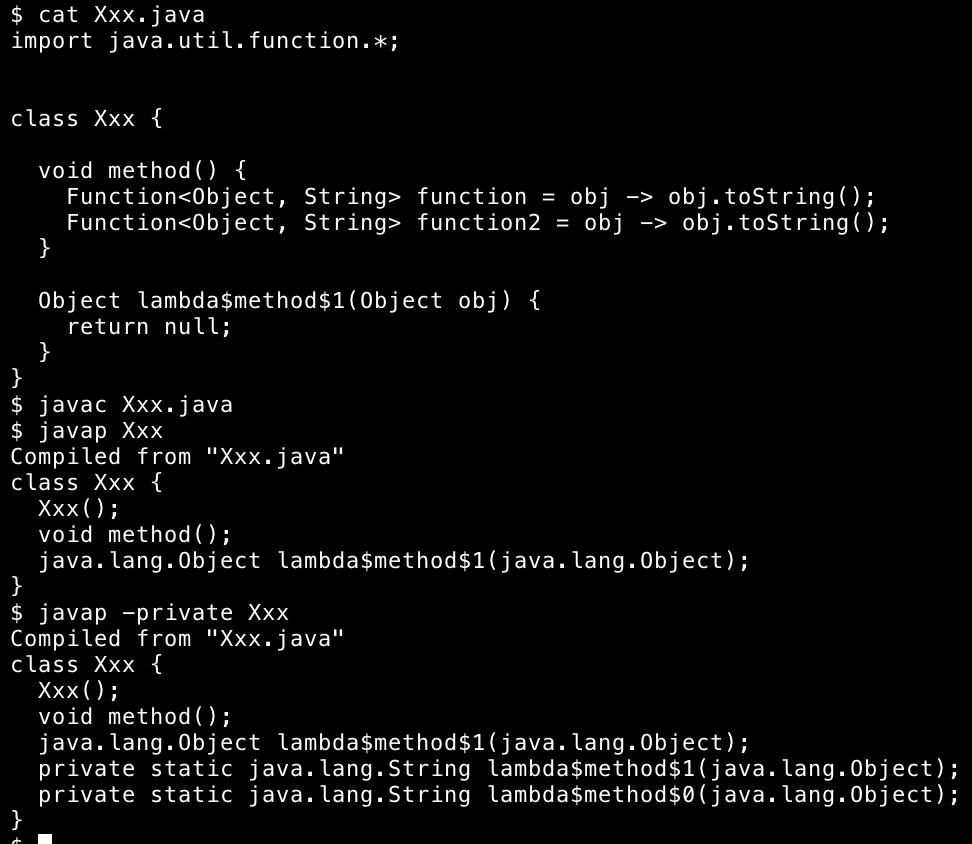Viewport: 972px width, 844px height.
Task: Click the second 'Compiled from' output line
Action: [x=177, y=639]
